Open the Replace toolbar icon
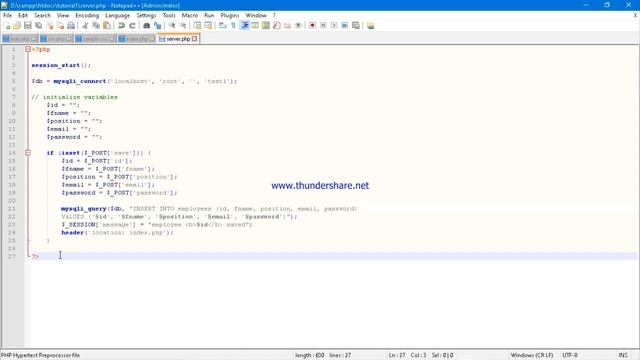The width and height of the screenshot is (640, 360). (x=158, y=26)
